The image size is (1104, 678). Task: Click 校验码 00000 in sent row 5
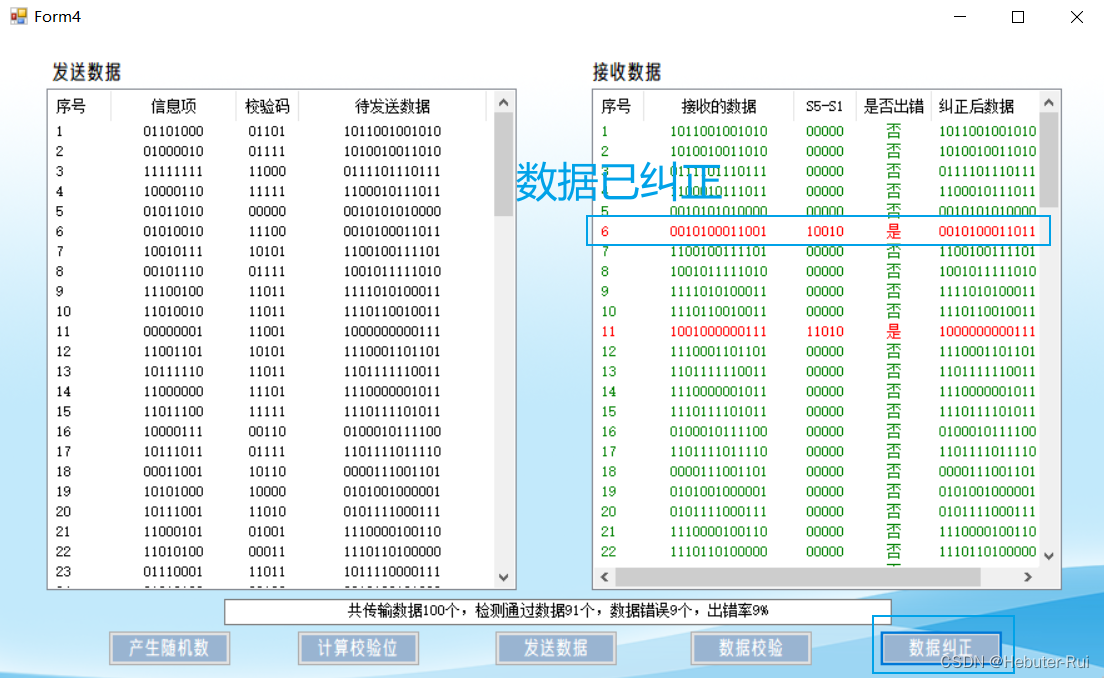[267, 211]
